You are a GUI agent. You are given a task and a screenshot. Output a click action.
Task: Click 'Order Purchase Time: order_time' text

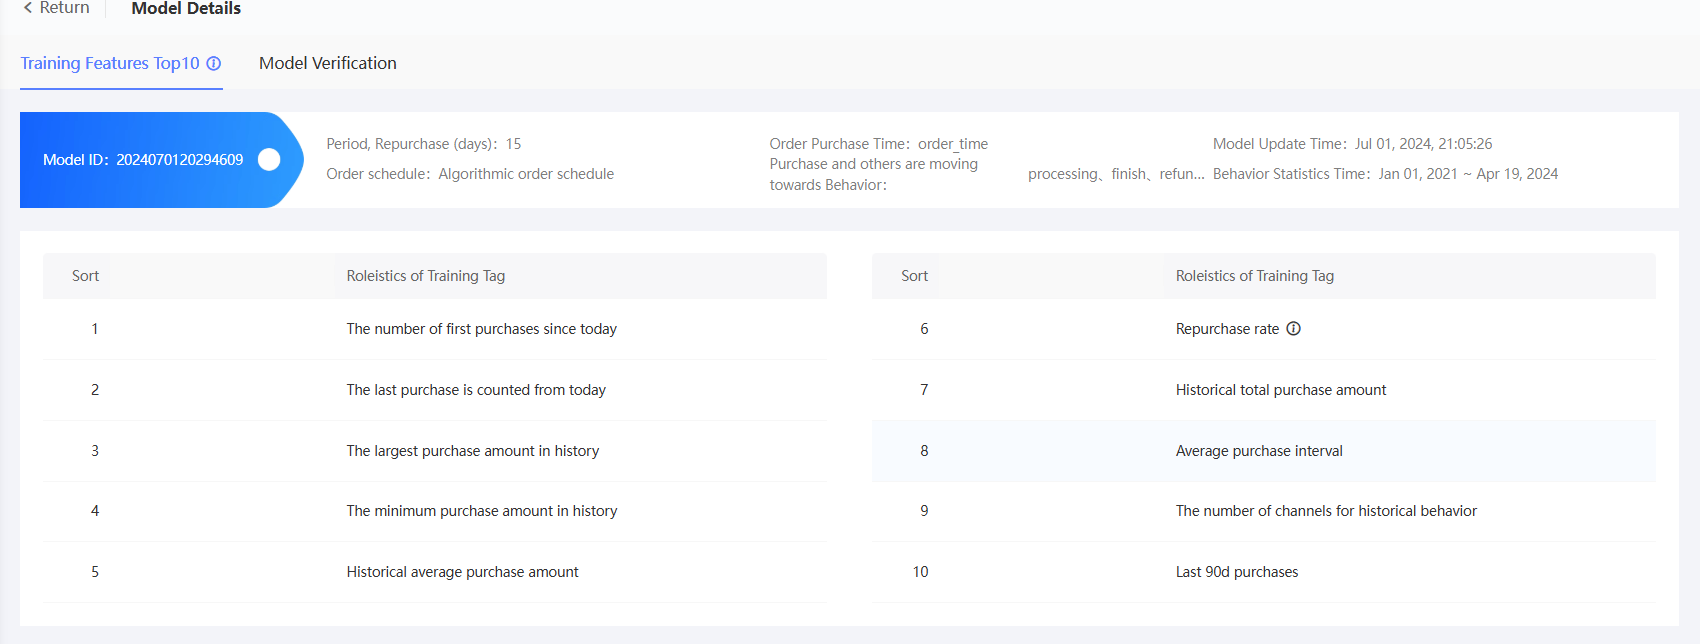[x=879, y=144]
